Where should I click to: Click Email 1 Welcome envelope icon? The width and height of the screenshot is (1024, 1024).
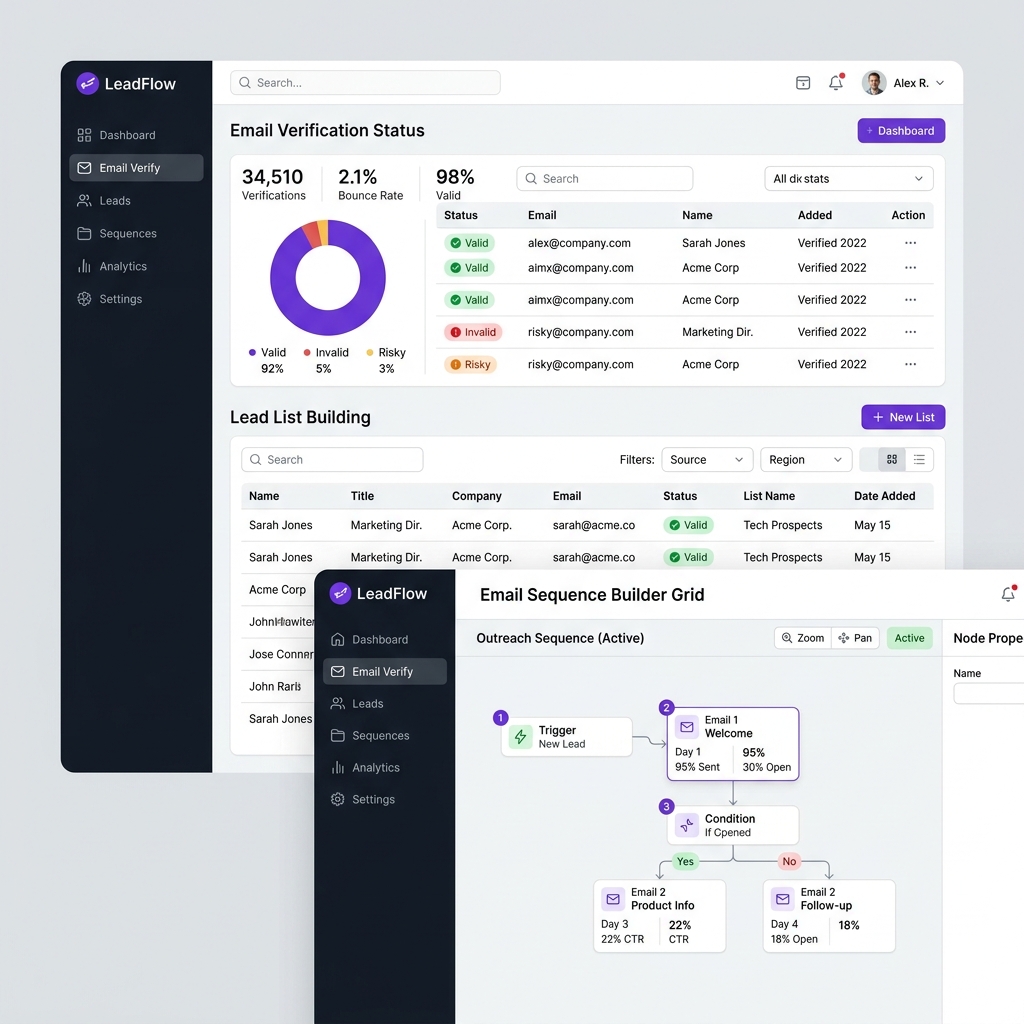(686, 726)
